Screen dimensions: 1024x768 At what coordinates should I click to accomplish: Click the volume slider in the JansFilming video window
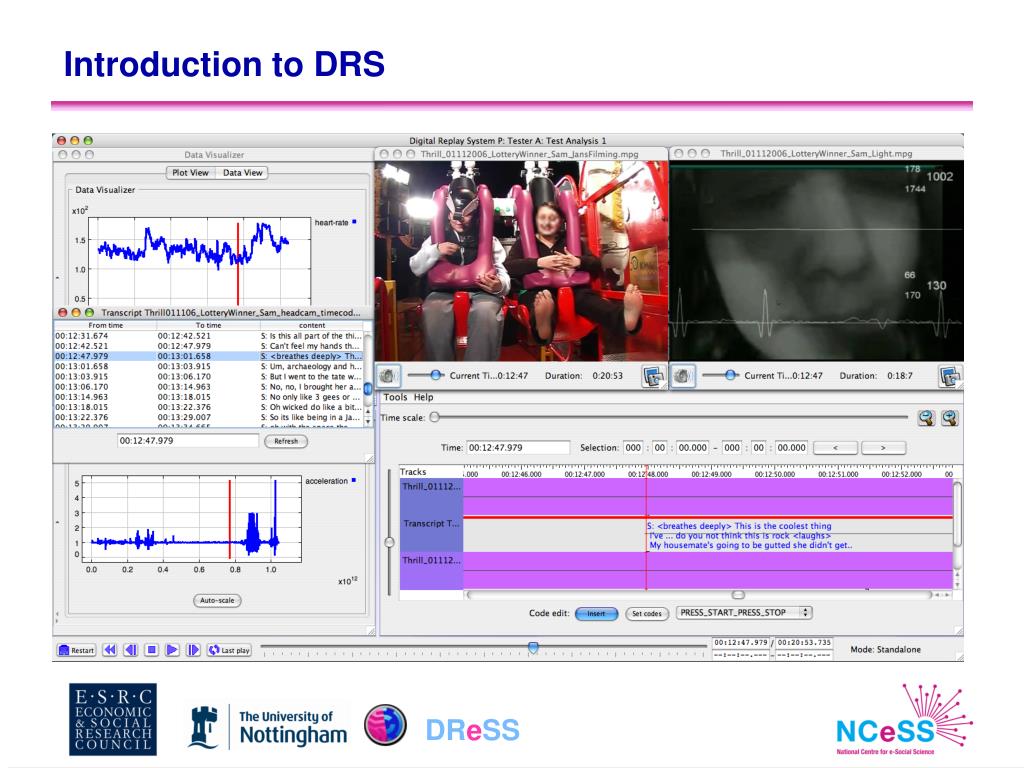(436, 376)
